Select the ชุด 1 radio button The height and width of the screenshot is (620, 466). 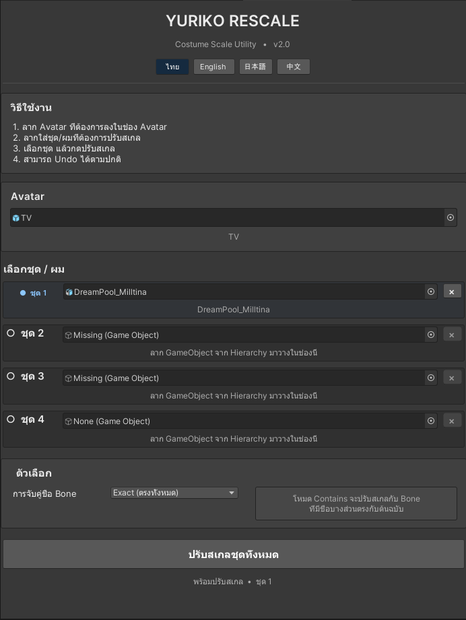[23, 293]
